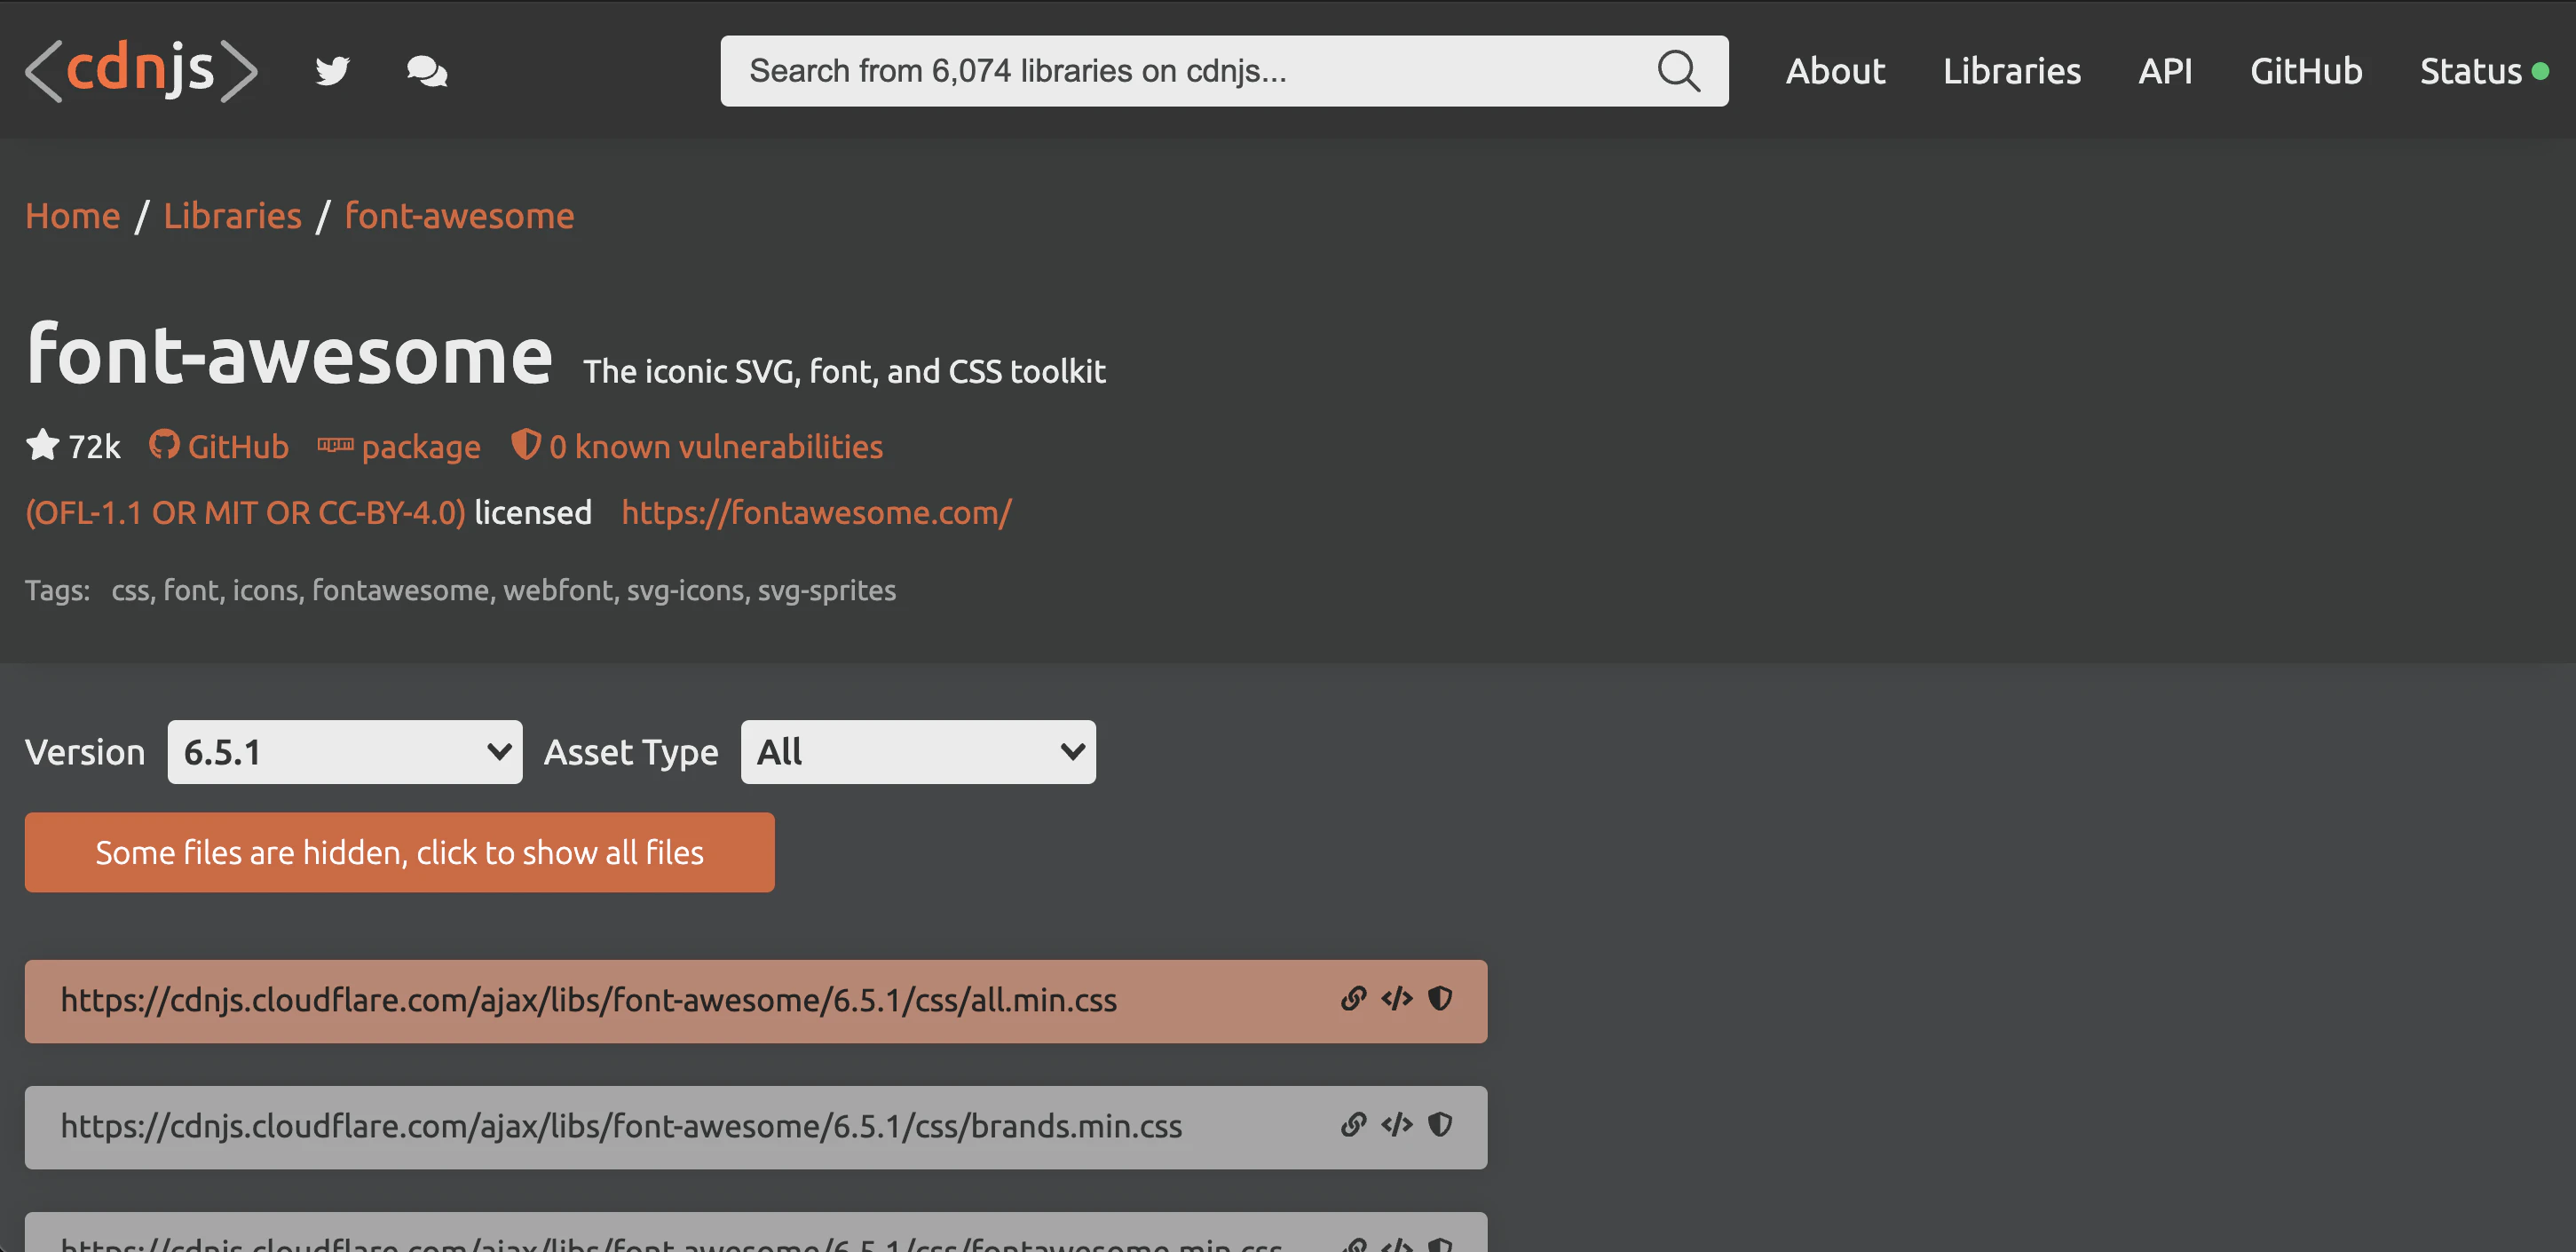Viewport: 2576px width, 1252px height.
Task: Copy URL icon for brands.min.css
Action: tap(1353, 1125)
